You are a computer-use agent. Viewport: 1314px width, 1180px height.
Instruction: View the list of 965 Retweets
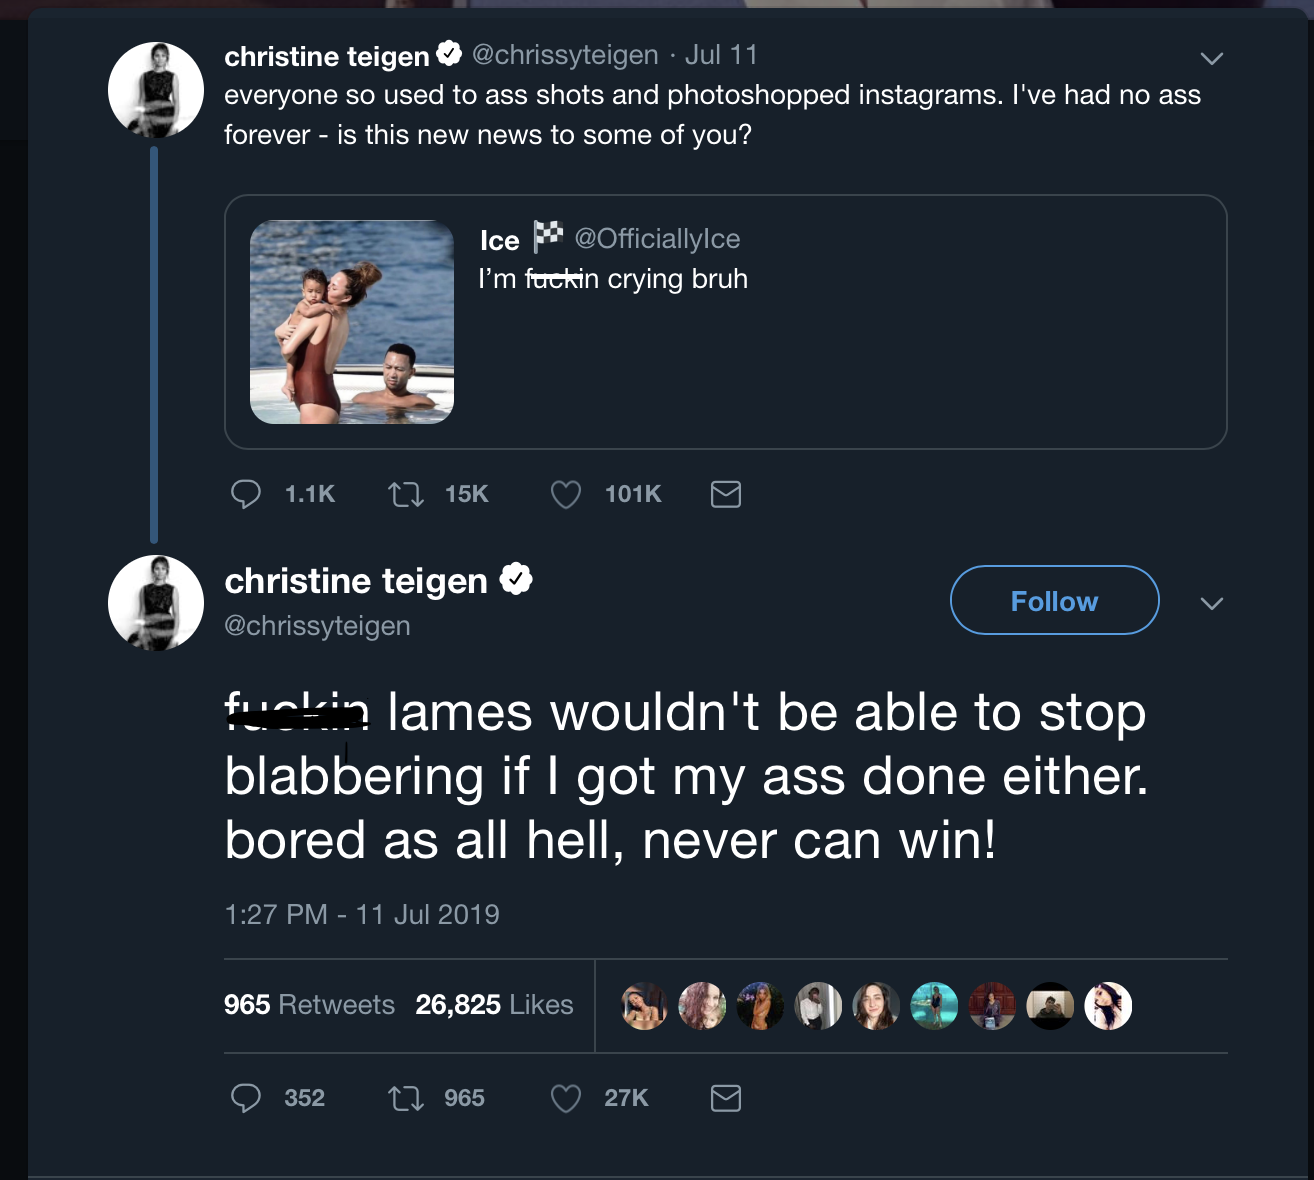point(309,1005)
